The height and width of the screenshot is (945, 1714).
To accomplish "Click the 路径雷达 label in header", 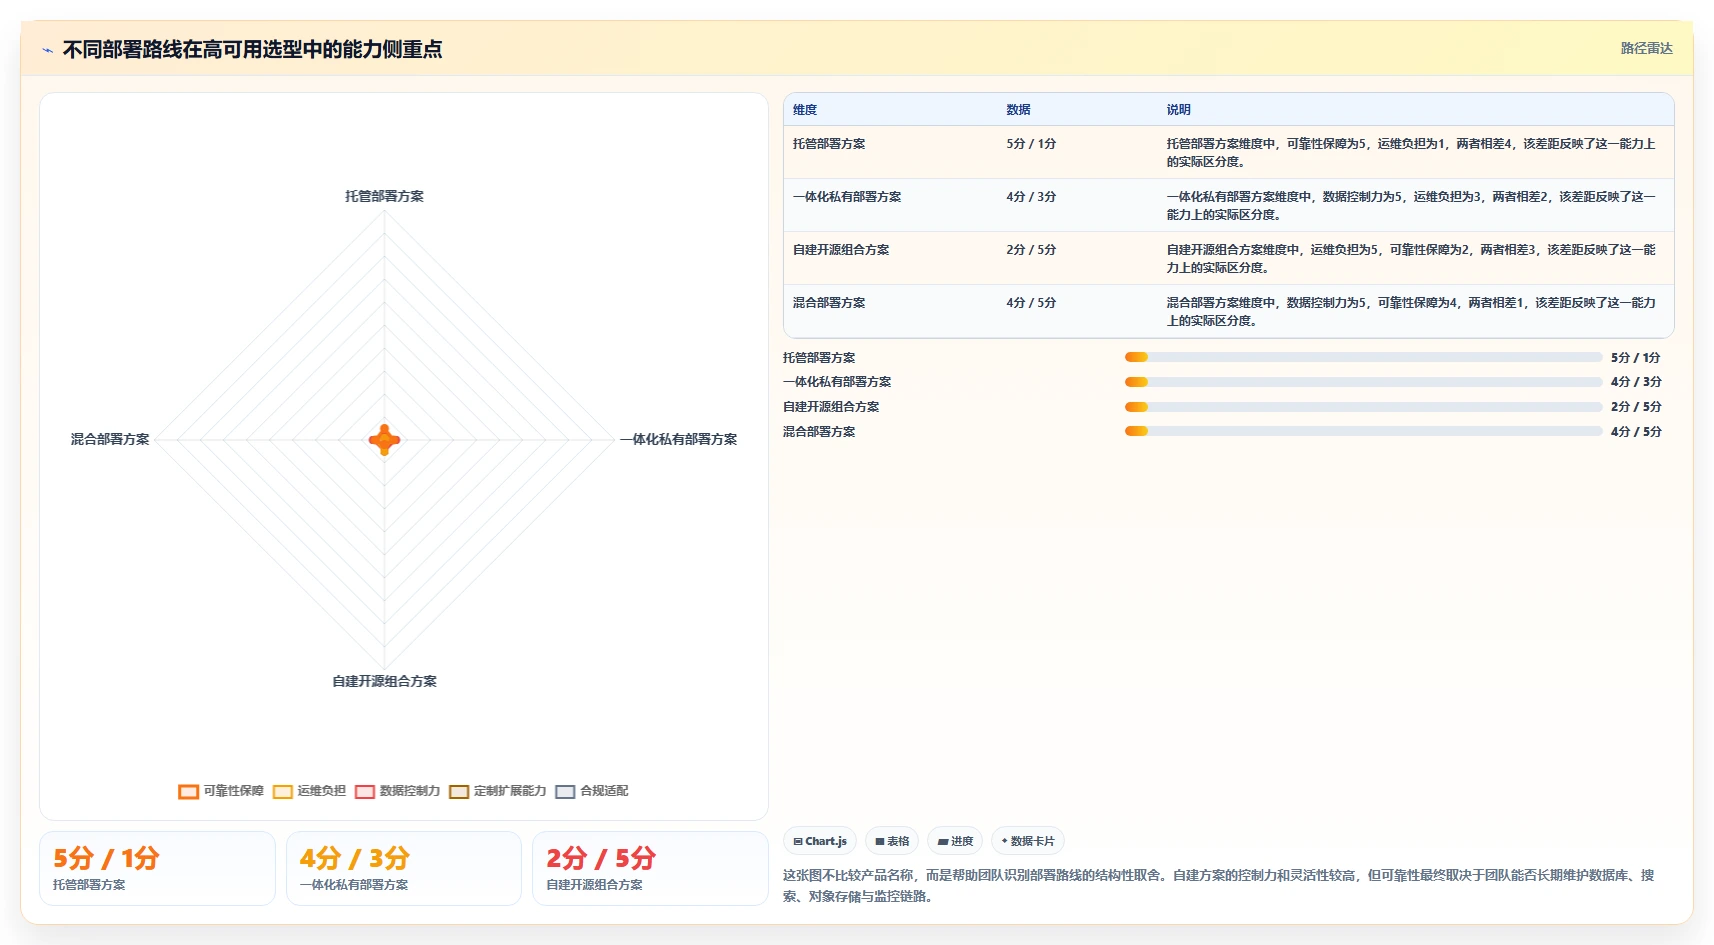I will coord(1646,48).
